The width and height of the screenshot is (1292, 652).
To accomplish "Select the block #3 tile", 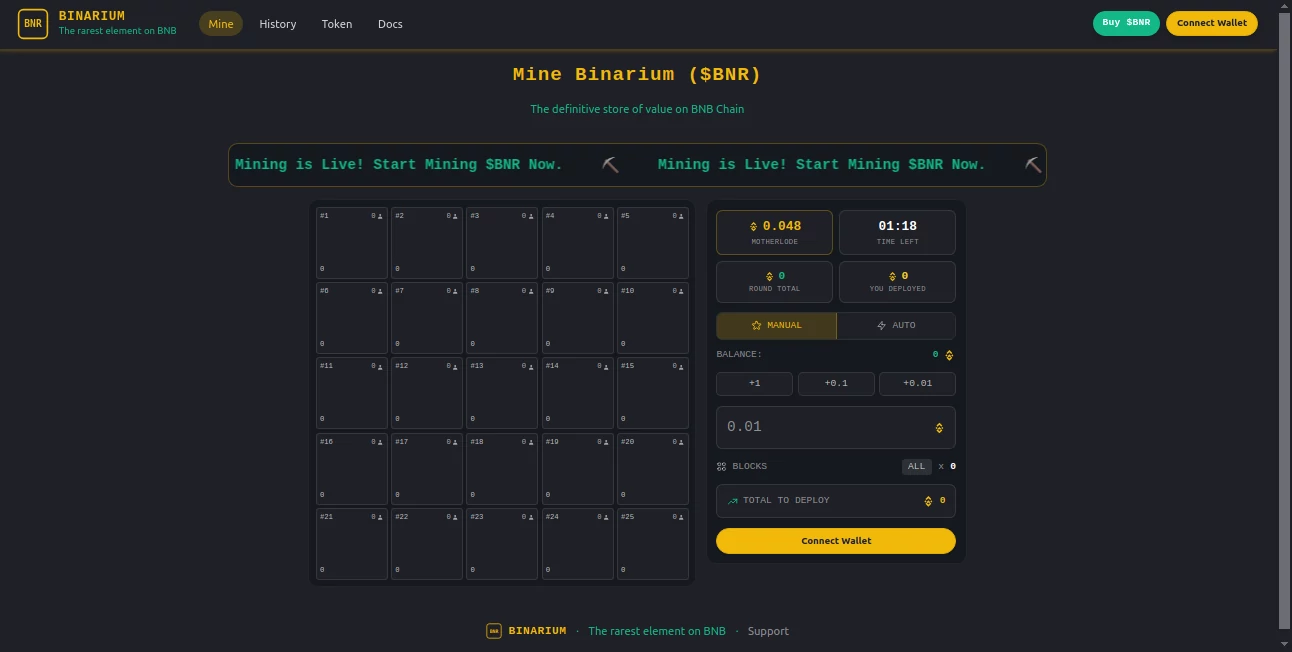I will pyautogui.click(x=502, y=242).
